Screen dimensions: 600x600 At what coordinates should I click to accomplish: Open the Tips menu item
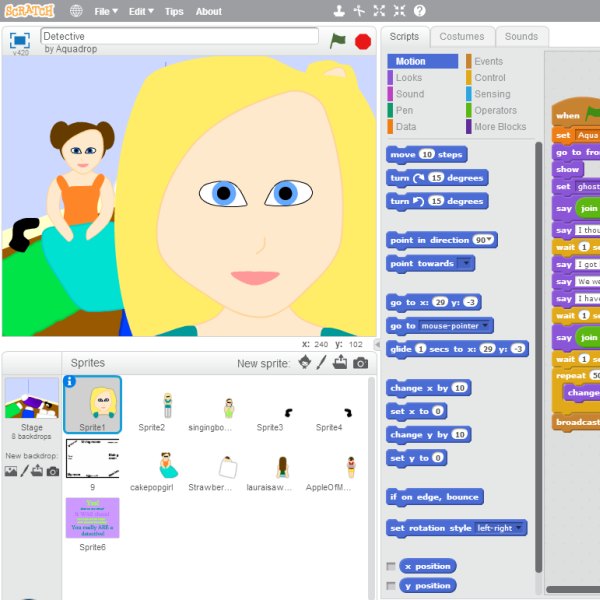click(x=174, y=12)
